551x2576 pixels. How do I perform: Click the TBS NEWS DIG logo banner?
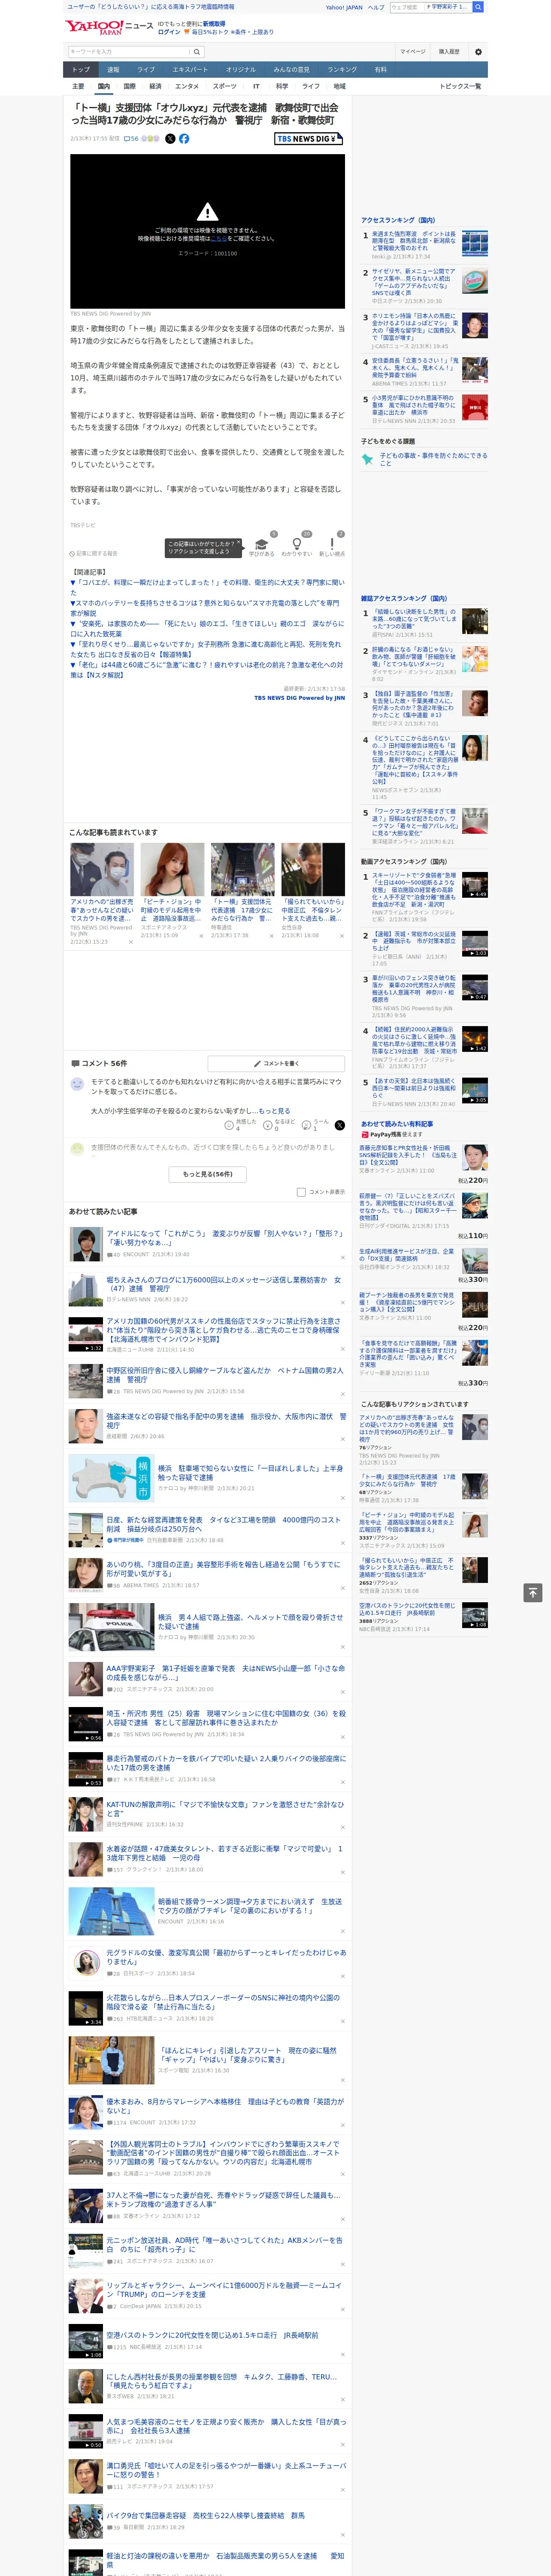coord(308,139)
